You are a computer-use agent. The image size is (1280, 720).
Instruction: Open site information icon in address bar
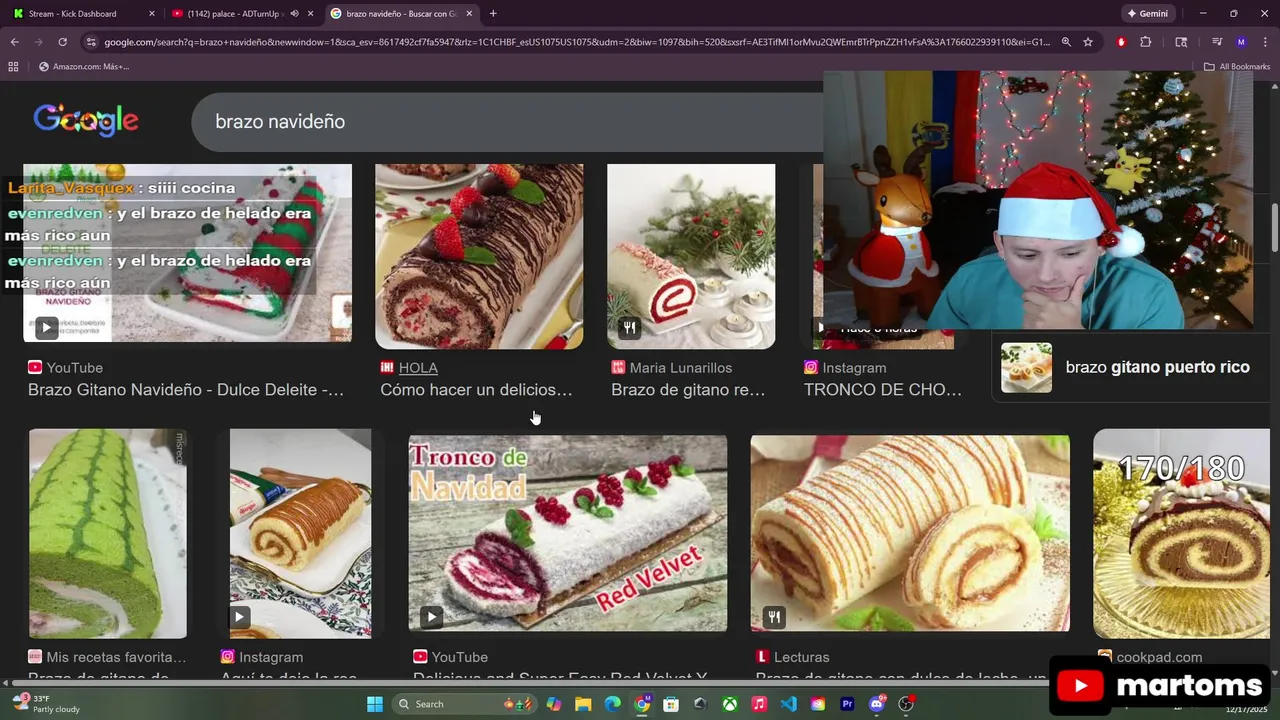(91, 42)
